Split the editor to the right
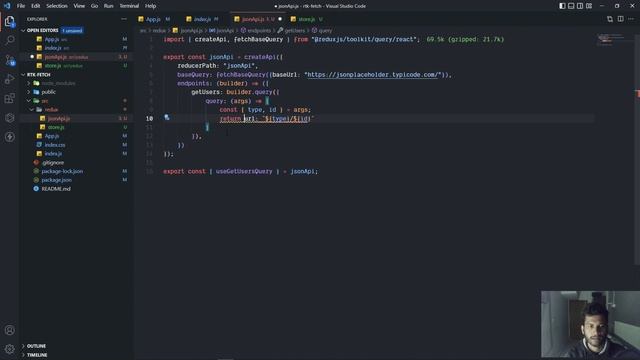This screenshot has height=360, width=640. (x=620, y=19)
